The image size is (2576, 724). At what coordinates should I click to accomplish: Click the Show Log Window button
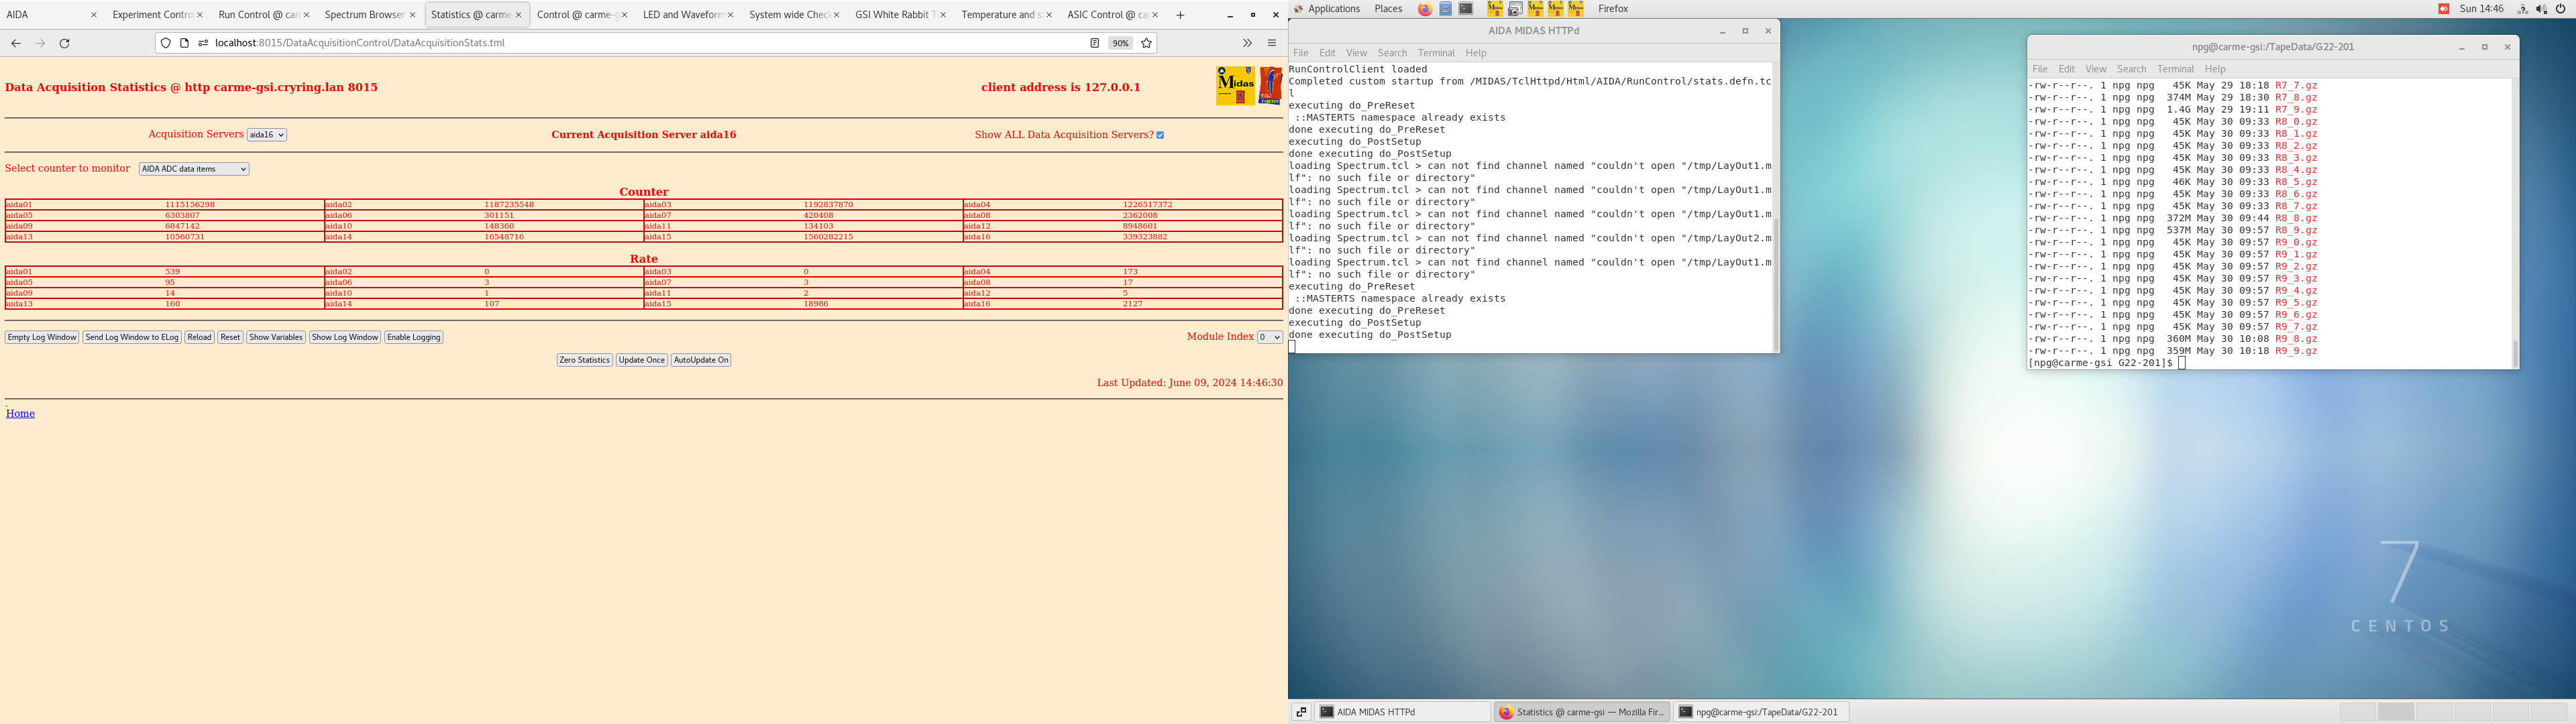343,337
